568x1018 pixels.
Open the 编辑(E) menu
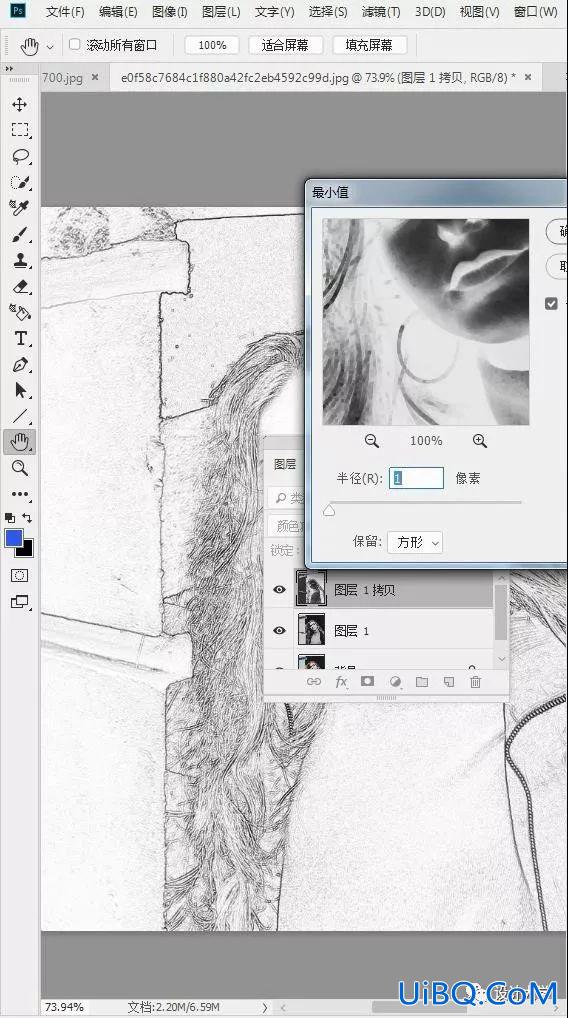click(117, 12)
